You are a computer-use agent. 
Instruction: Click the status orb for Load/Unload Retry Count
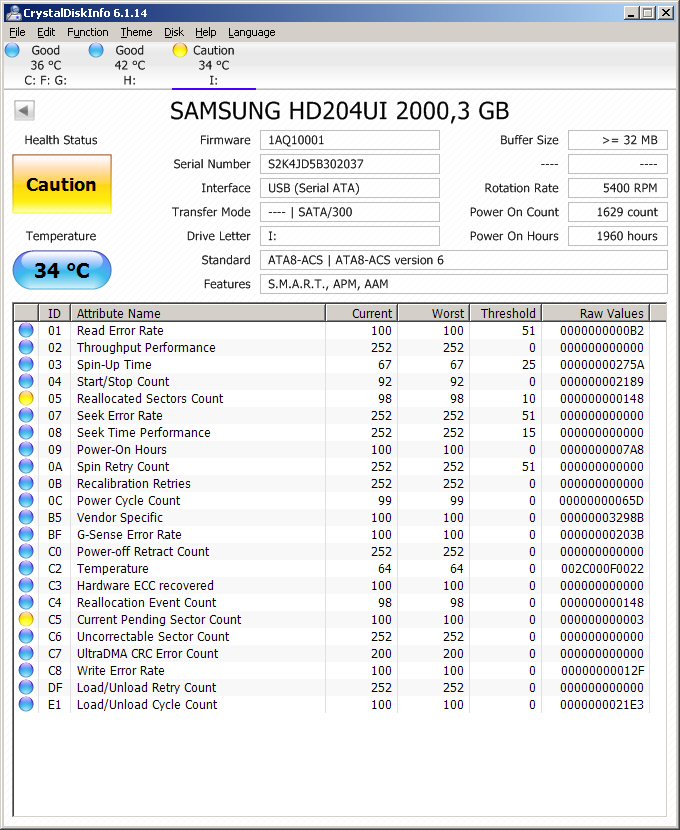tap(26, 687)
